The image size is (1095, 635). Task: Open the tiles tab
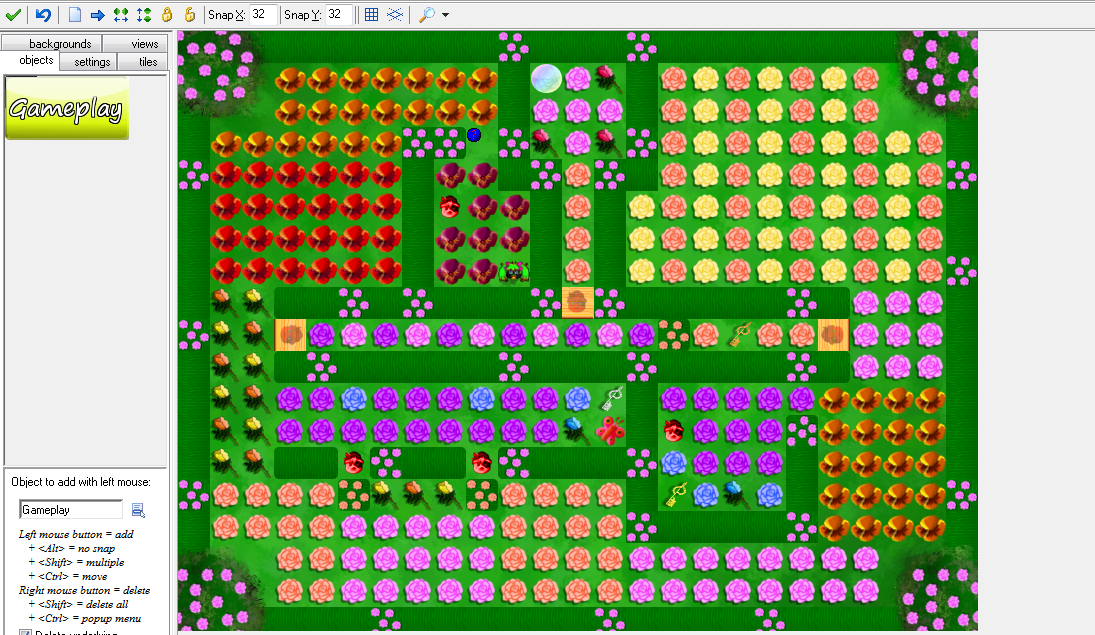143,61
